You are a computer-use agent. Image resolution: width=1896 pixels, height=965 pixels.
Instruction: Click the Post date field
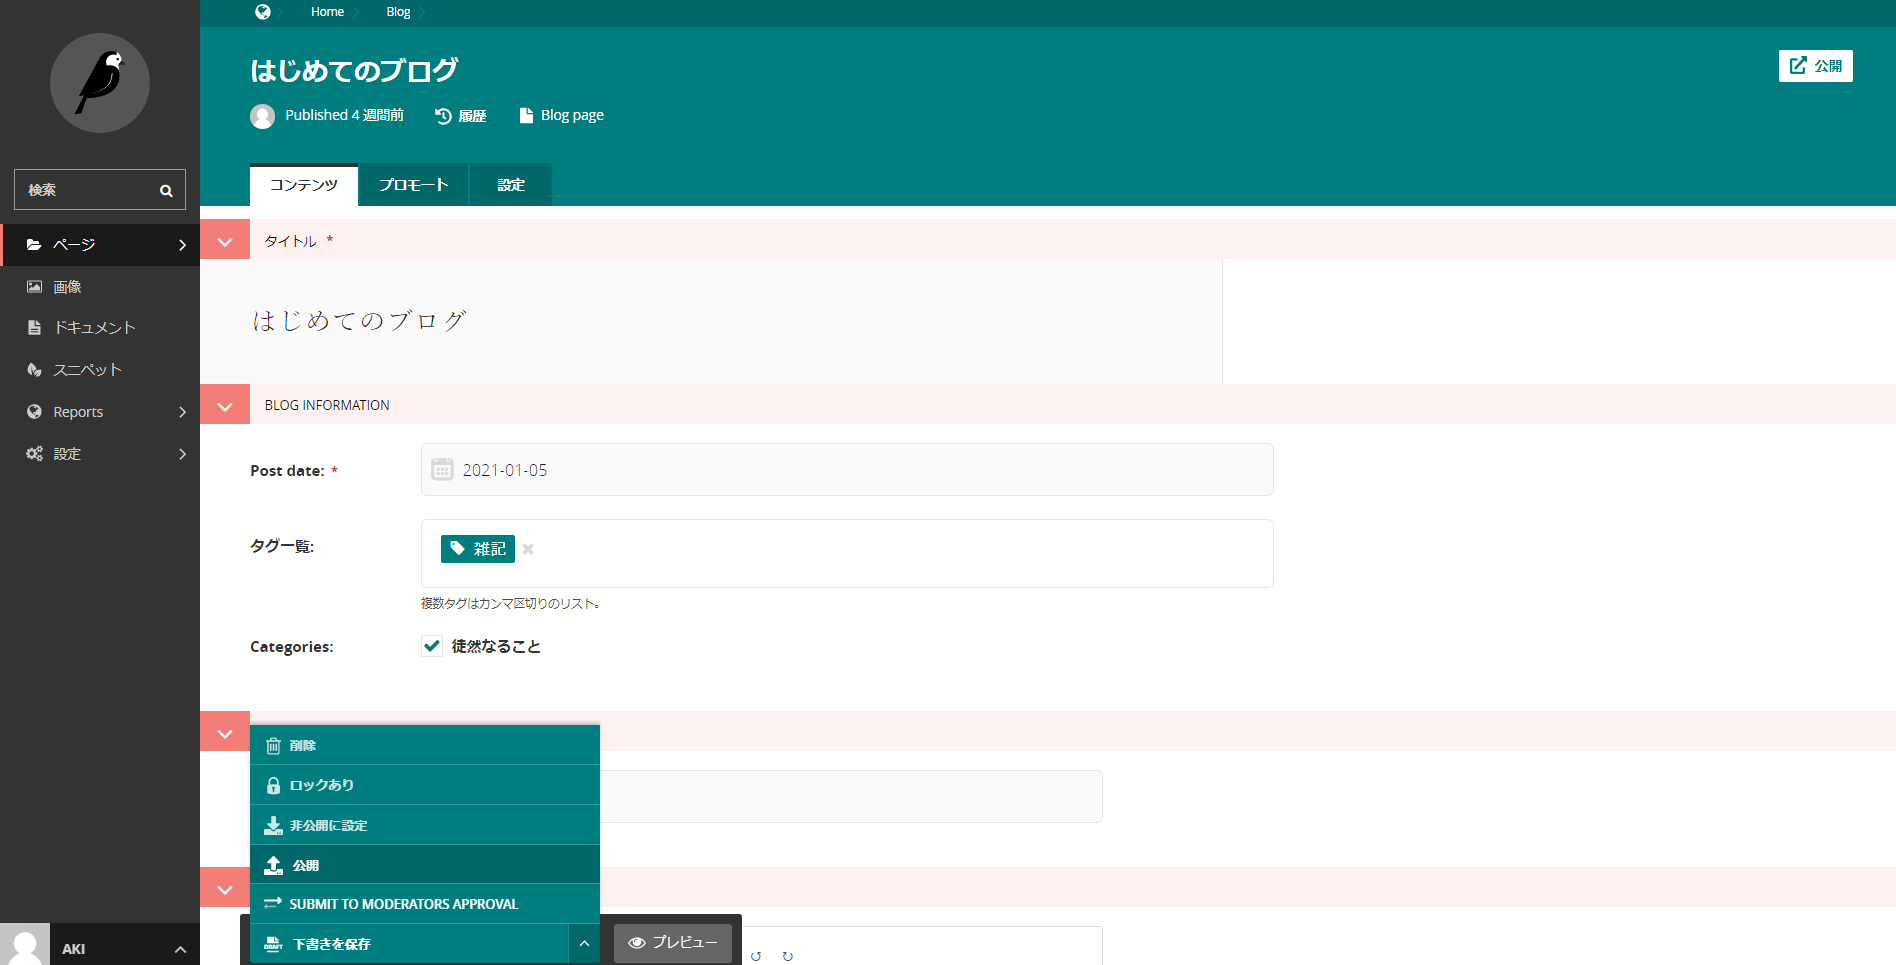pyautogui.click(x=847, y=470)
